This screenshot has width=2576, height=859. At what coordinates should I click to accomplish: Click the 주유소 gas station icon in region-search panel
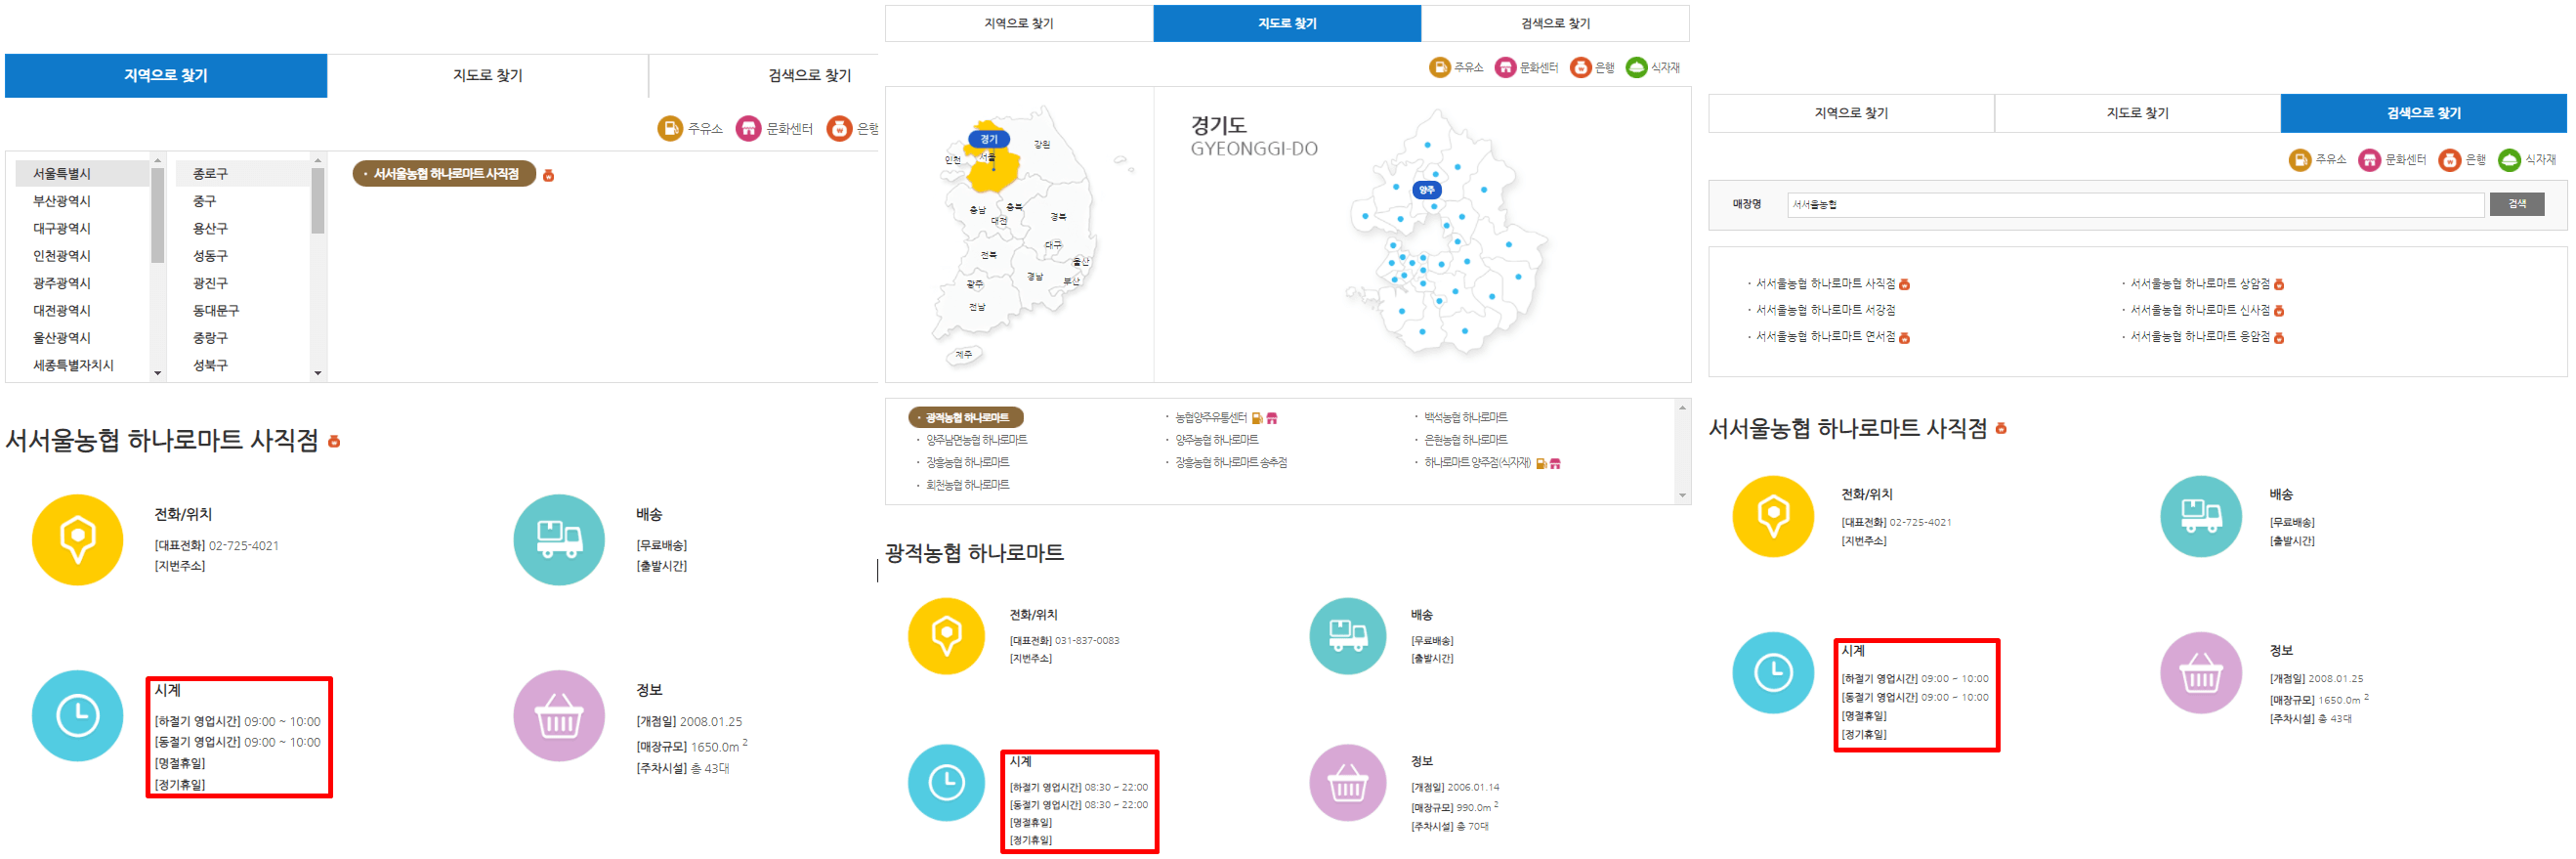tap(669, 129)
